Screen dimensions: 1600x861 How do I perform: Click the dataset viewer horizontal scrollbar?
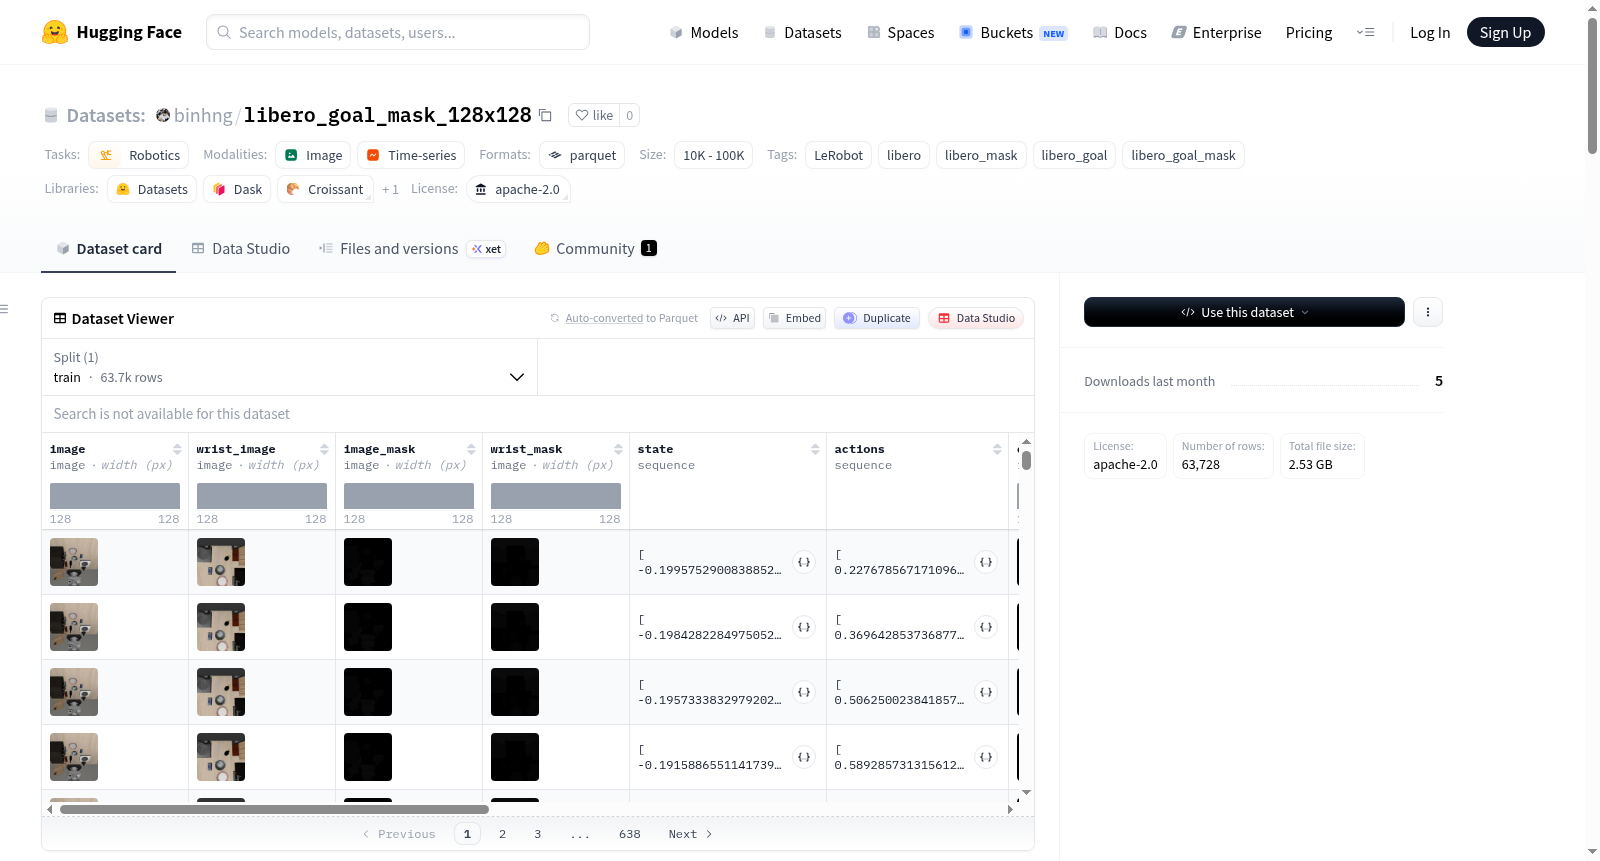click(x=274, y=809)
